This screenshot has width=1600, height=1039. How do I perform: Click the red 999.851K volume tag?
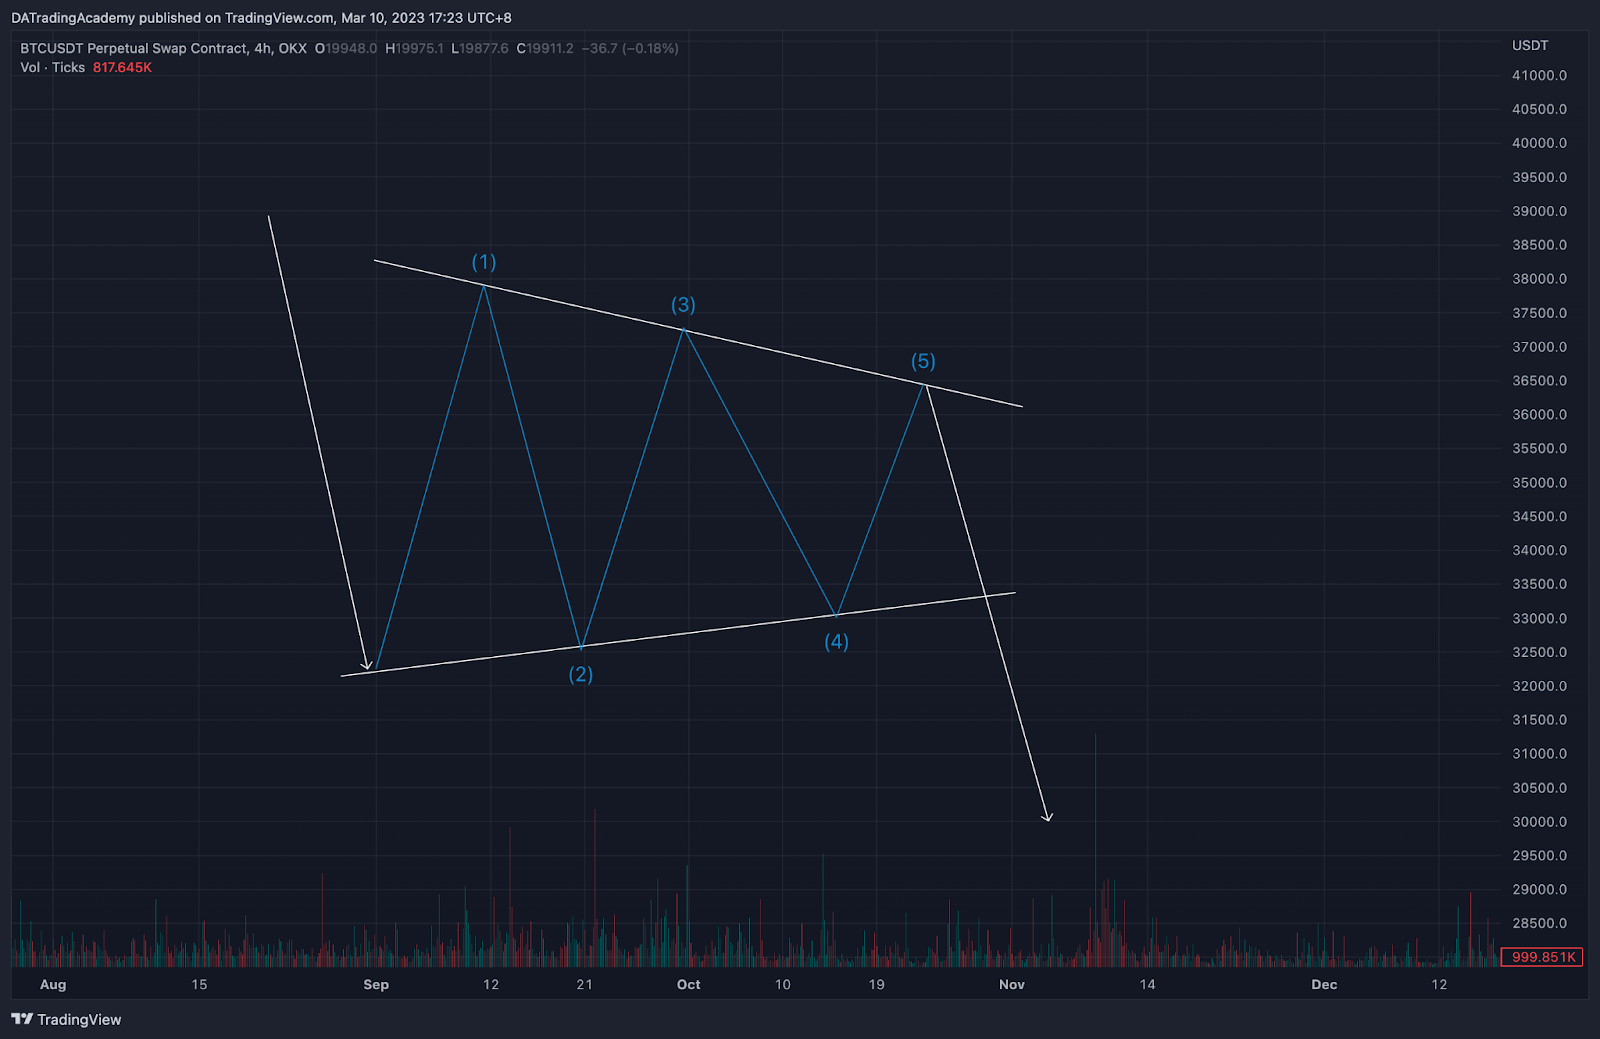[x=1543, y=957]
